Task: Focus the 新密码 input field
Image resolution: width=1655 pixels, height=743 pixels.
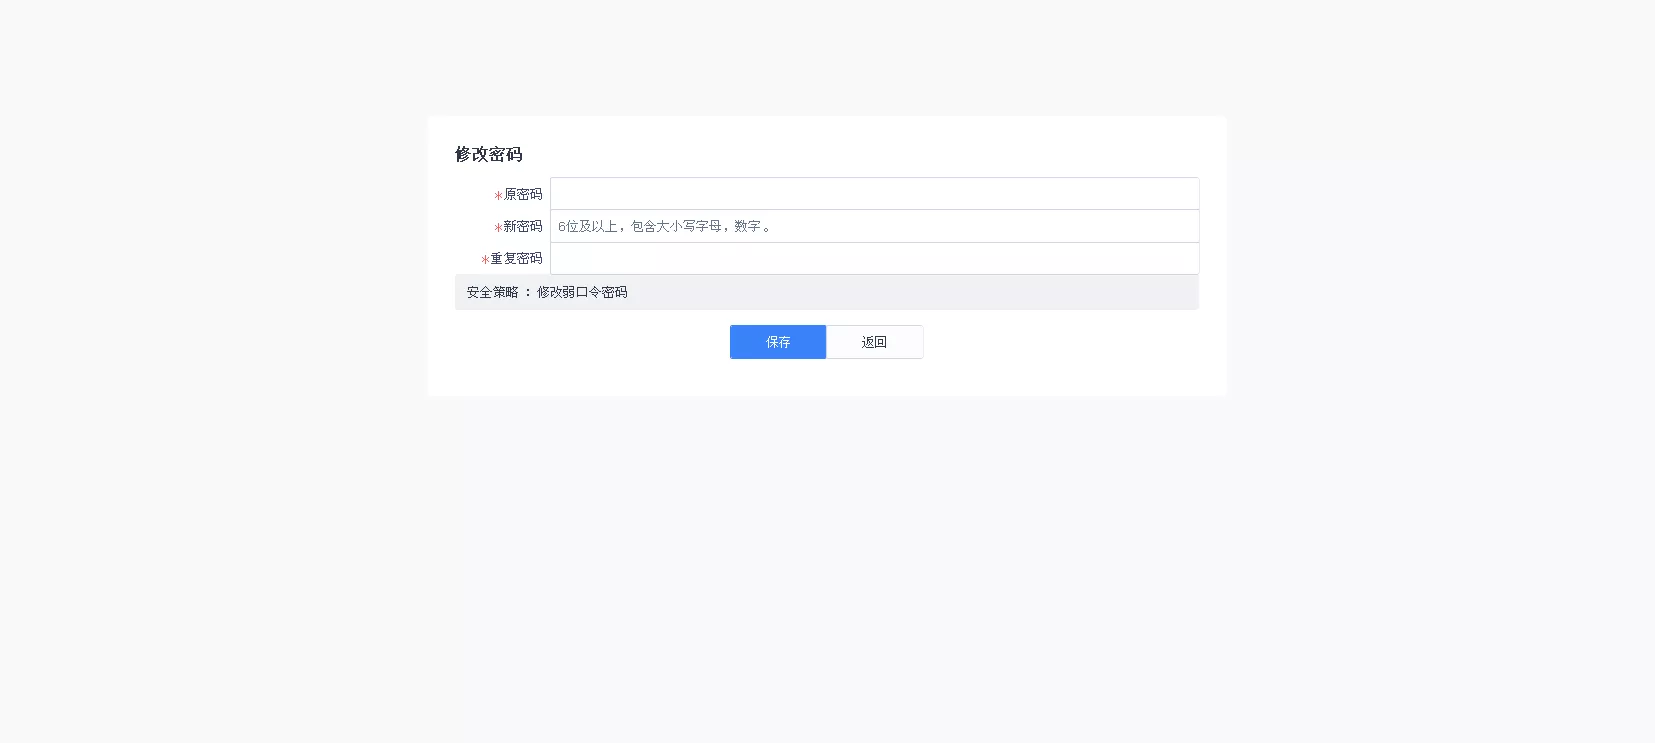Action: pos(874,226)
